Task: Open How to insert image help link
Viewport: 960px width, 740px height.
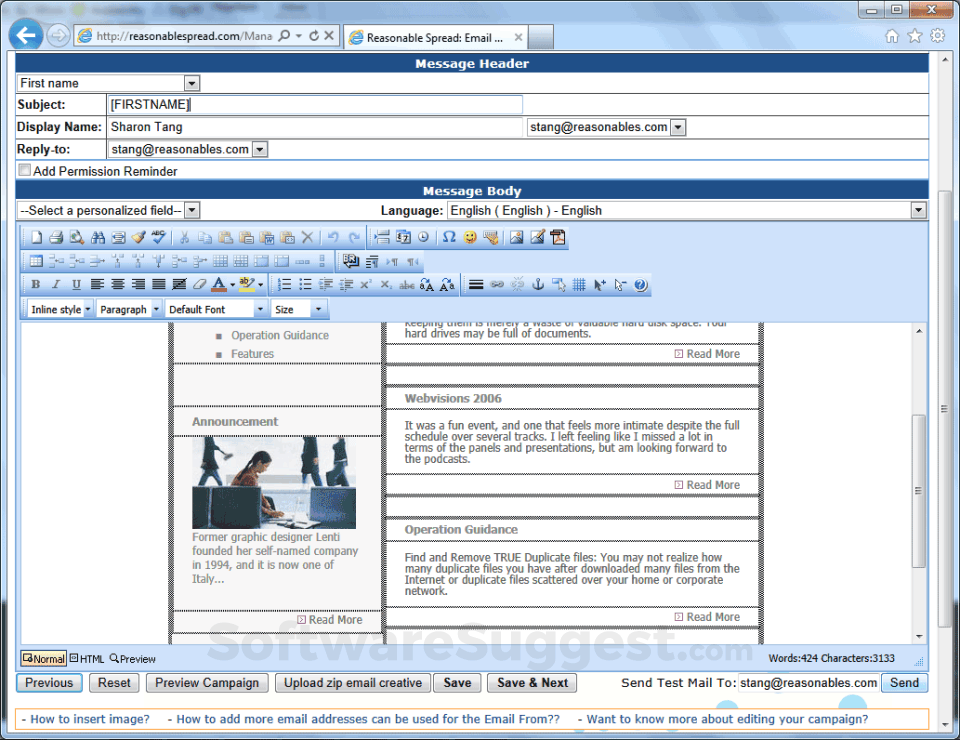Action: [x=90, y=719]
